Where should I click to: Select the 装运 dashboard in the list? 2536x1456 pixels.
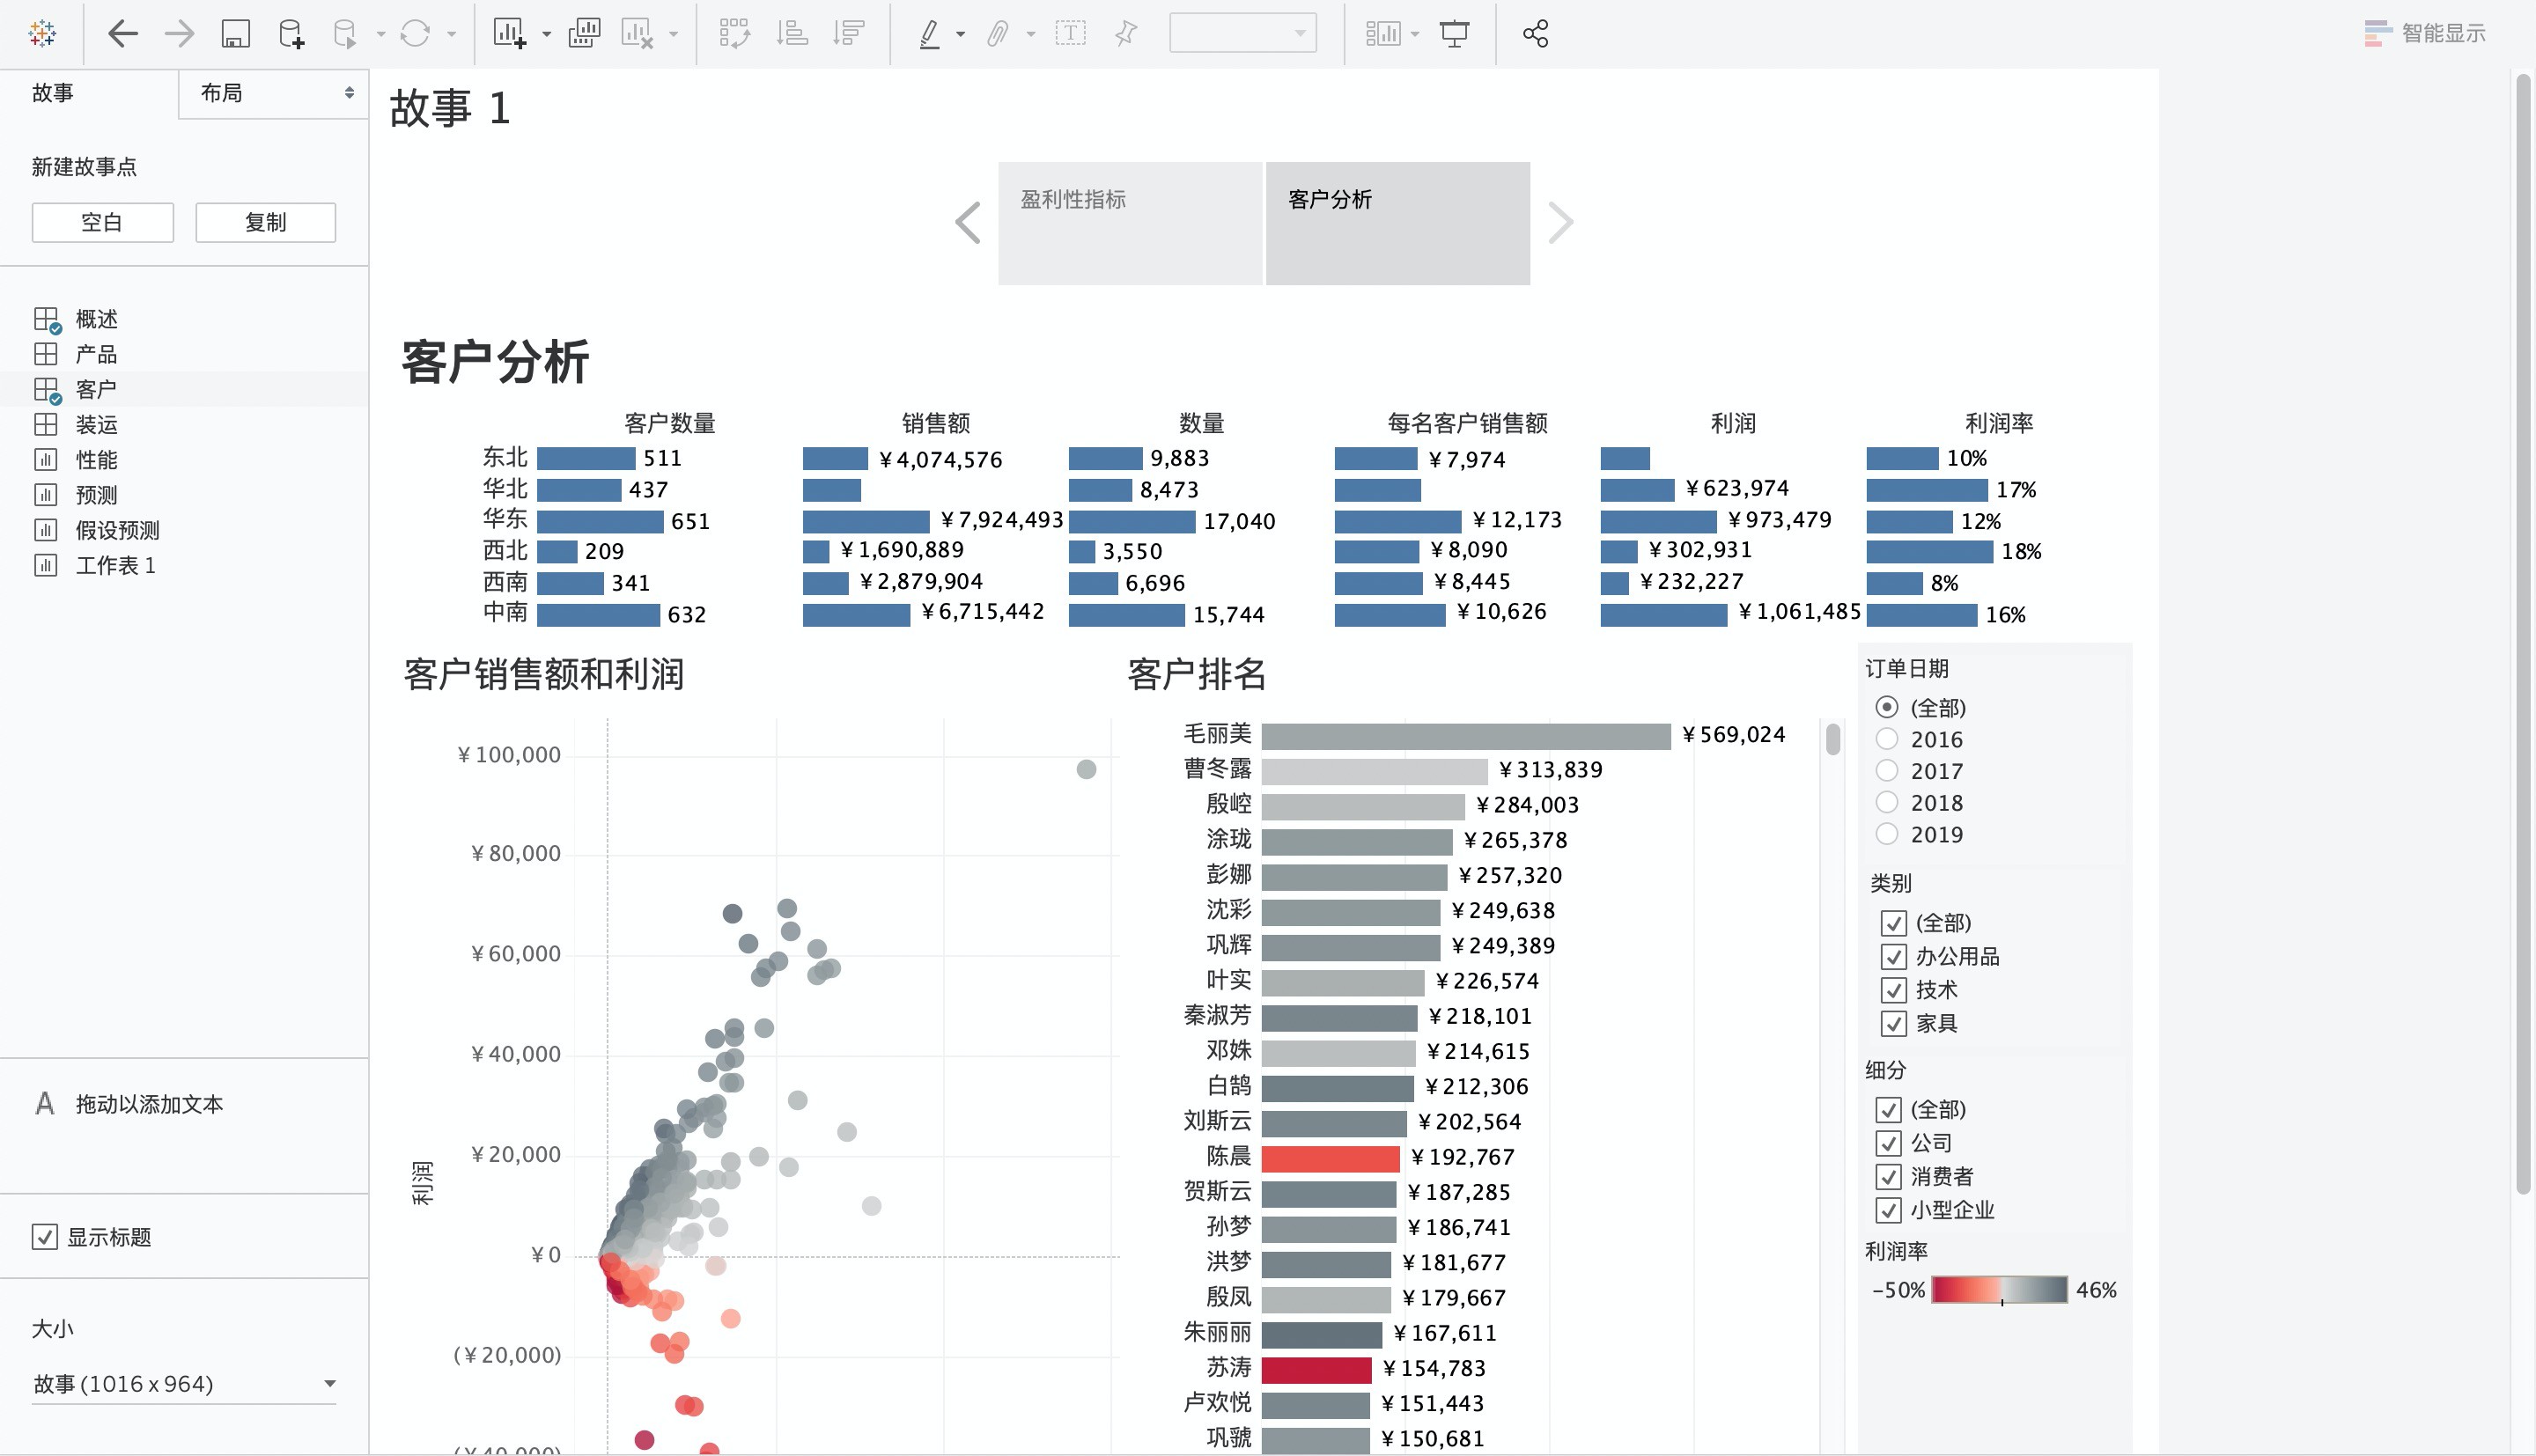[x=96, y=425]
